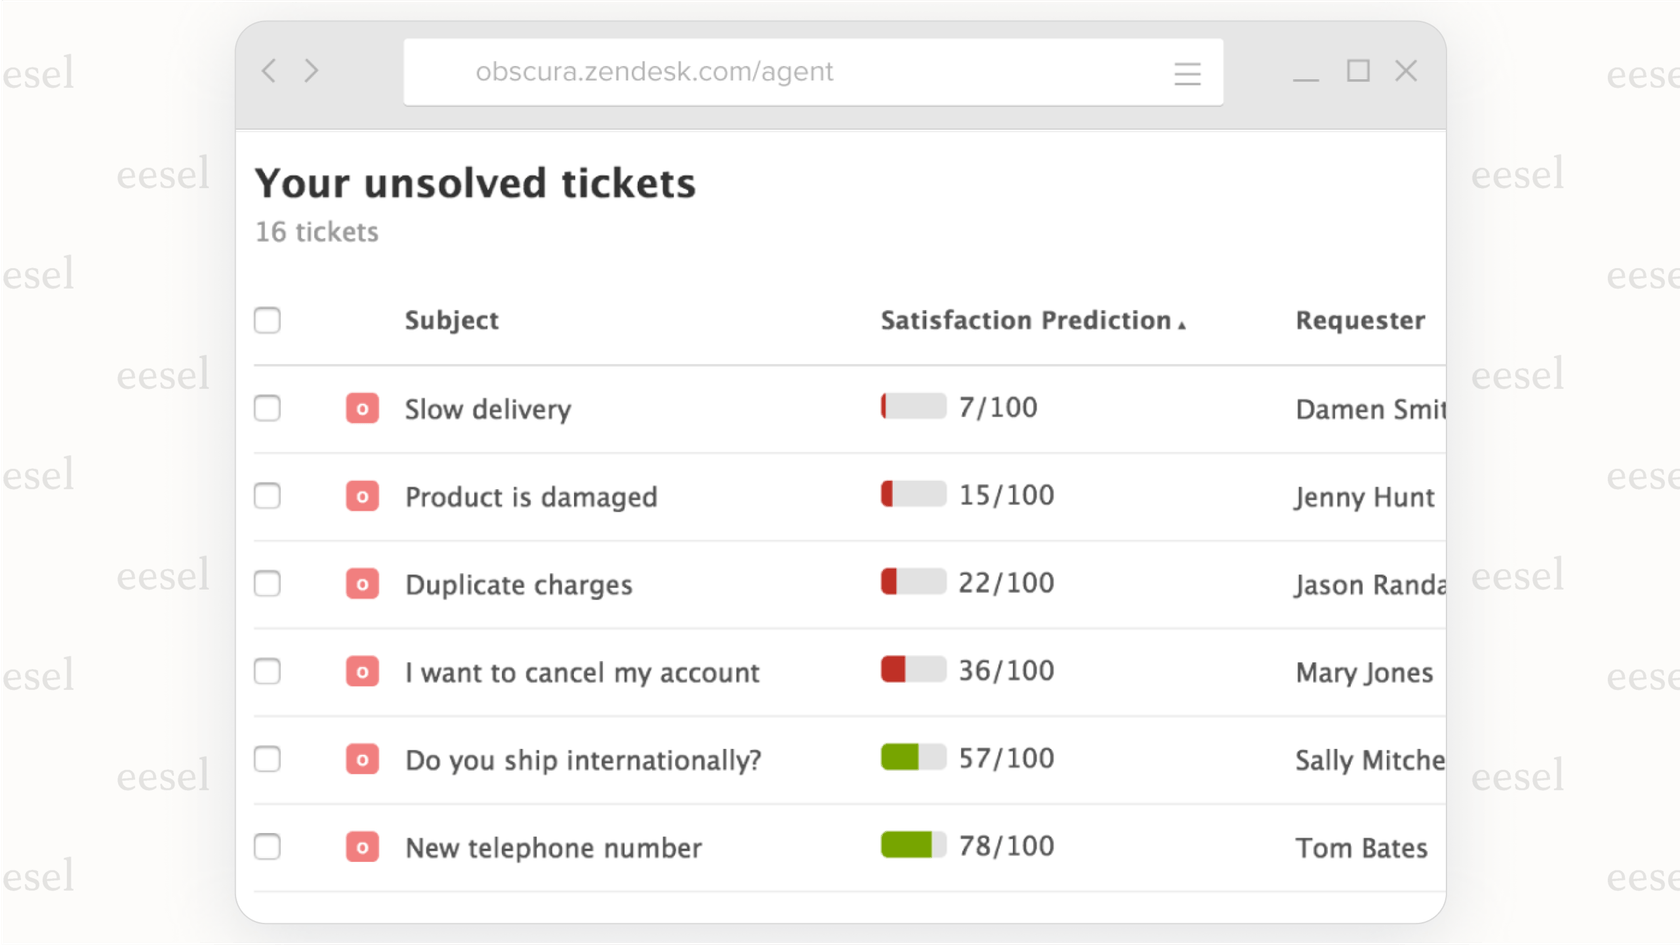The image size is (1680, 945).
Task: Click the browser forward arrow
Action: (x=311, y=71)
